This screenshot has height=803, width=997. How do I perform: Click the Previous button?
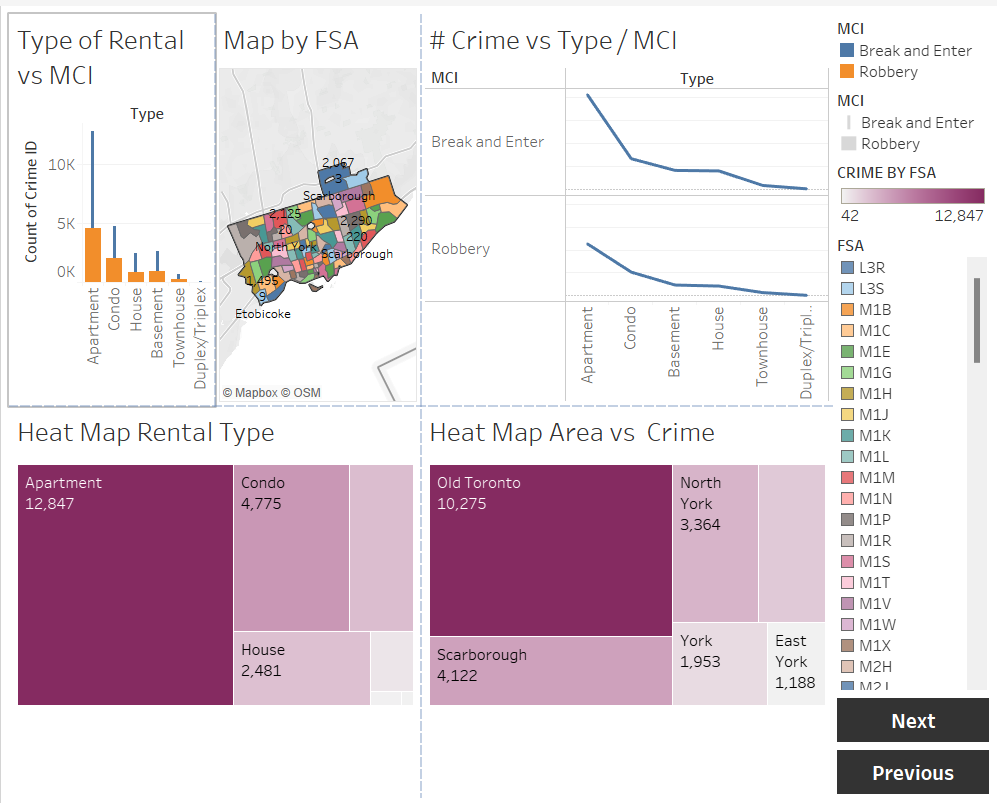(x=912, y=772)
